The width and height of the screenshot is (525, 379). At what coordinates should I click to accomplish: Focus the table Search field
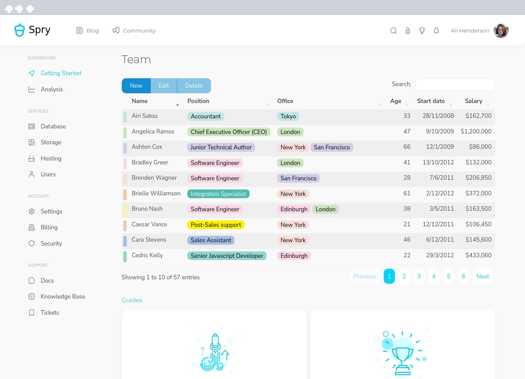coord(455,84)
